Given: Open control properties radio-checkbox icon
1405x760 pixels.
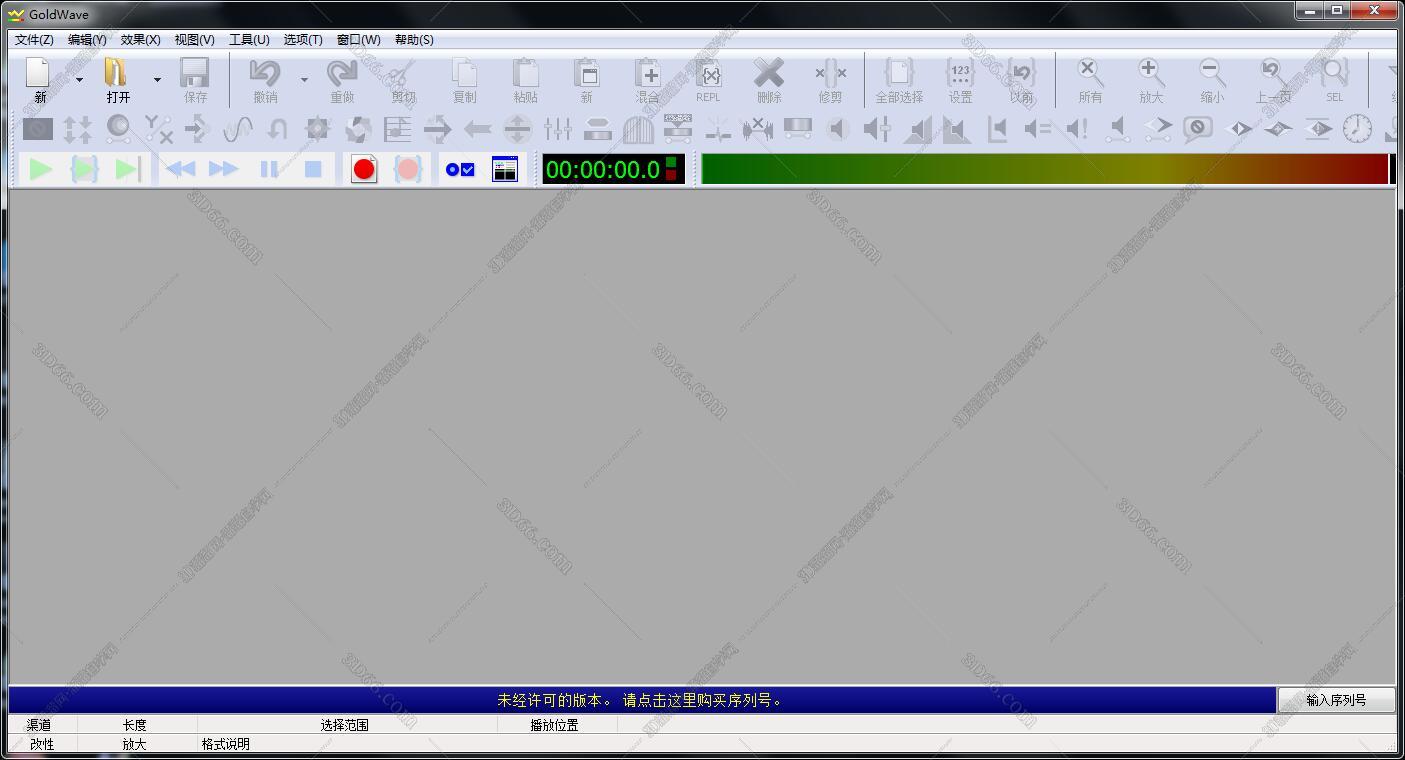Looking at the screenshot, I should [460, 170].
